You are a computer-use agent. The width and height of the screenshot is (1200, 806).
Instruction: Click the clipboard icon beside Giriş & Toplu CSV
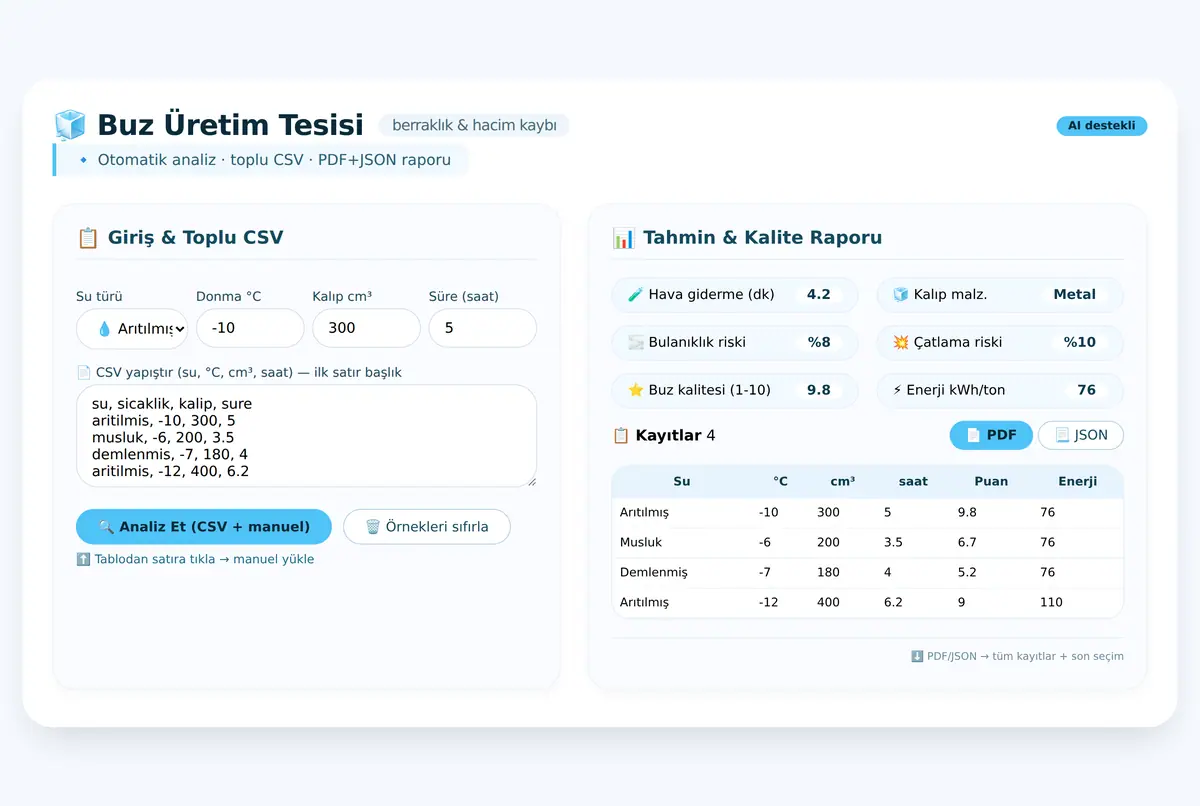pos(88,238)
